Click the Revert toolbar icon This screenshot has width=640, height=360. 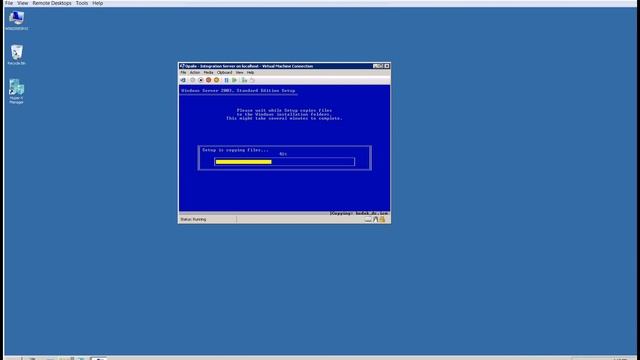click(252, 80)
